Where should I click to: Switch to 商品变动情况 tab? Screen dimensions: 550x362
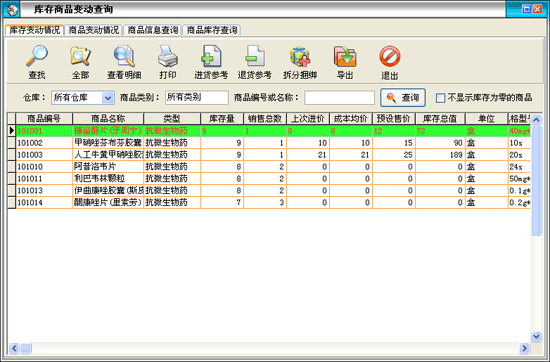(94, 30)
